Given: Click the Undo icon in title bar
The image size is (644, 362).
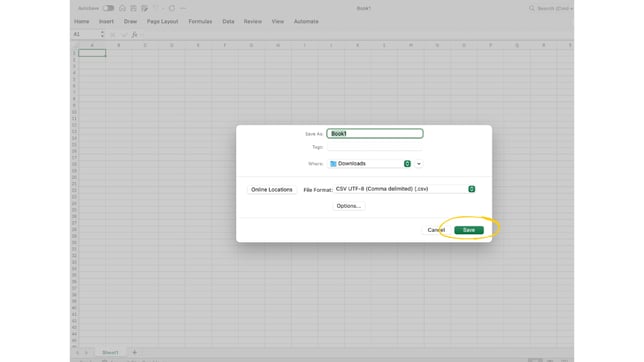Looking at the screenshot, I should tap(156, 8).
